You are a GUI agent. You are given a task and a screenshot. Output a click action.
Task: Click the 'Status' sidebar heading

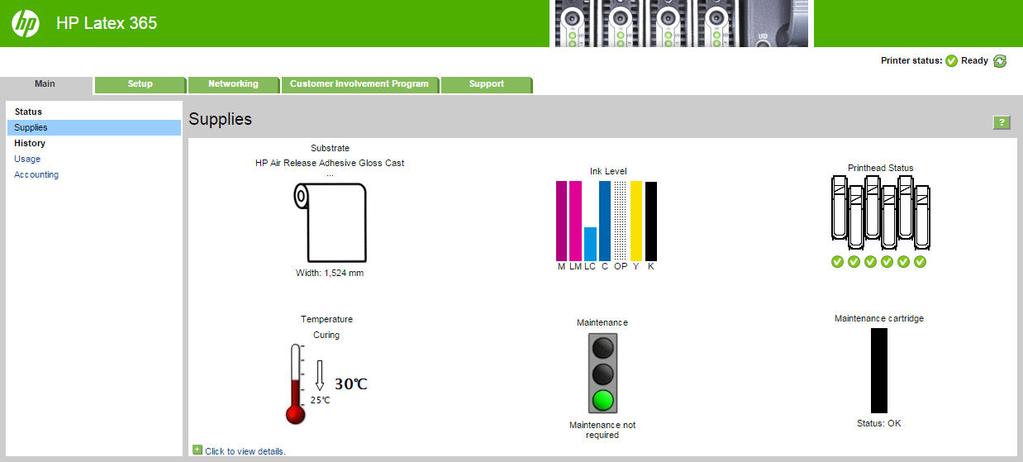pyautogui.click(x=28, y=112)
